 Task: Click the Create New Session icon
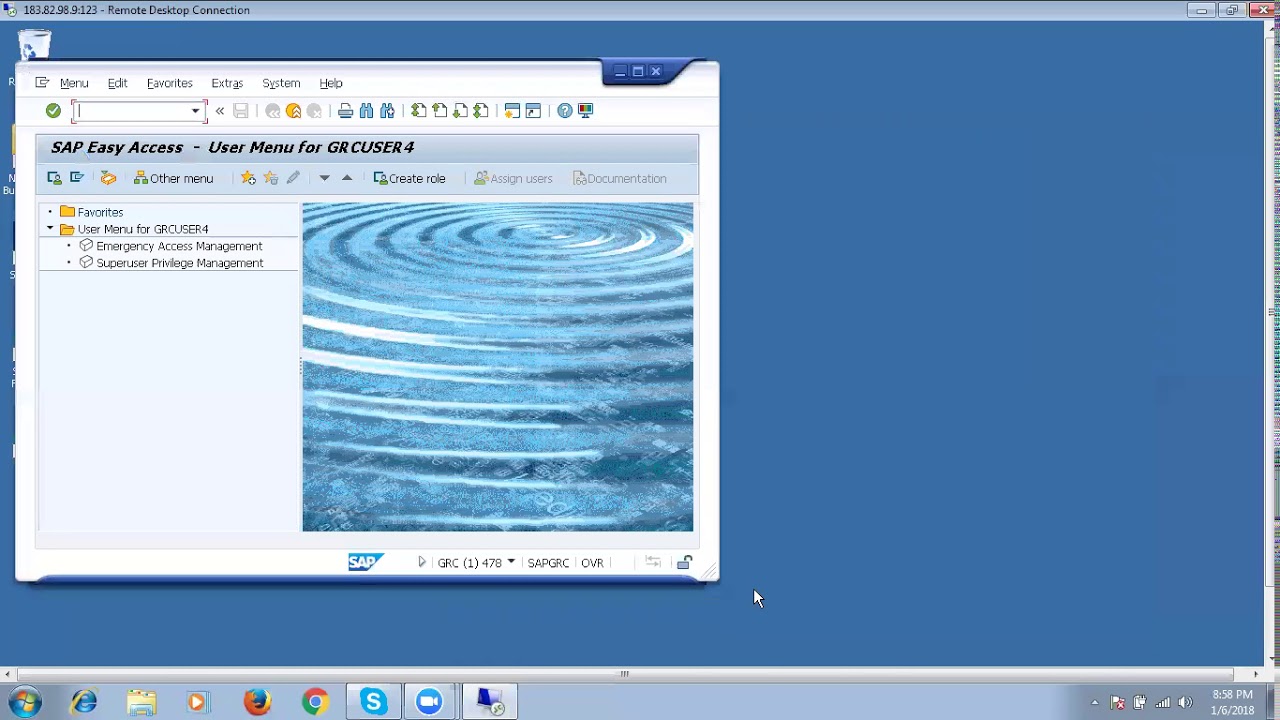pyautogui.click(x=512, y=111)
